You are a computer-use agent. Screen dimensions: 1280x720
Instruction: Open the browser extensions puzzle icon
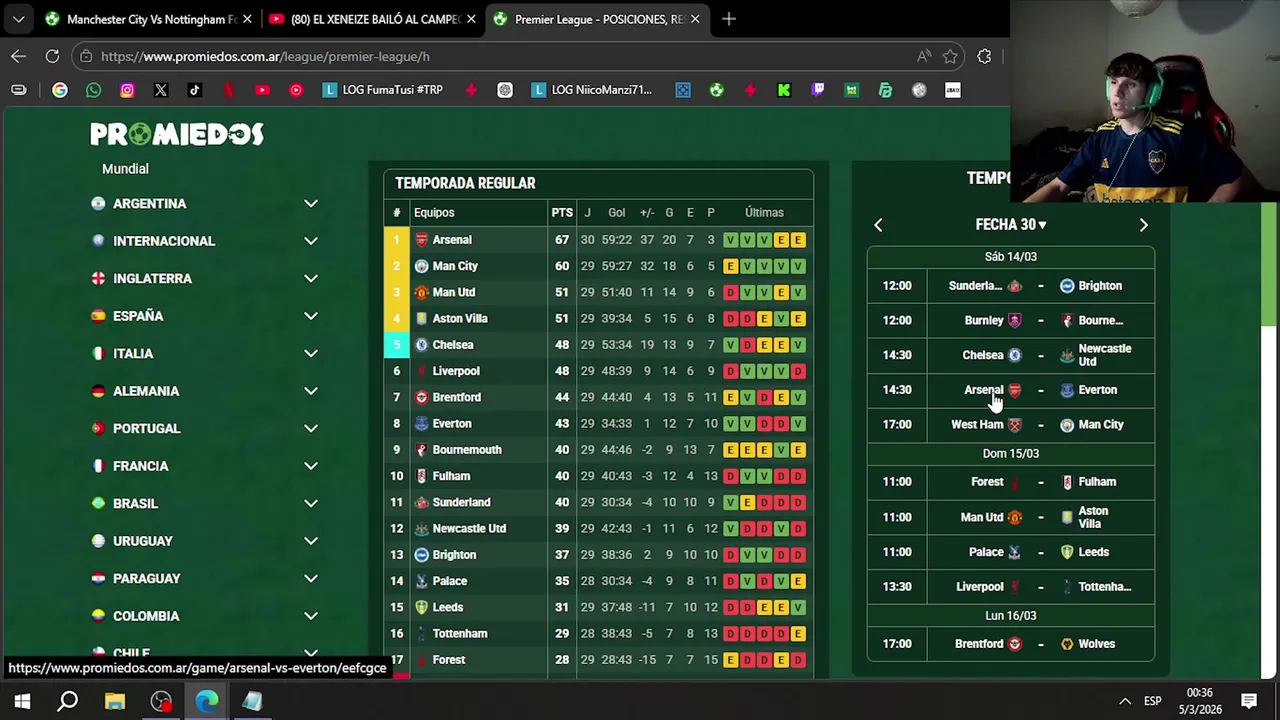[984, 56]
